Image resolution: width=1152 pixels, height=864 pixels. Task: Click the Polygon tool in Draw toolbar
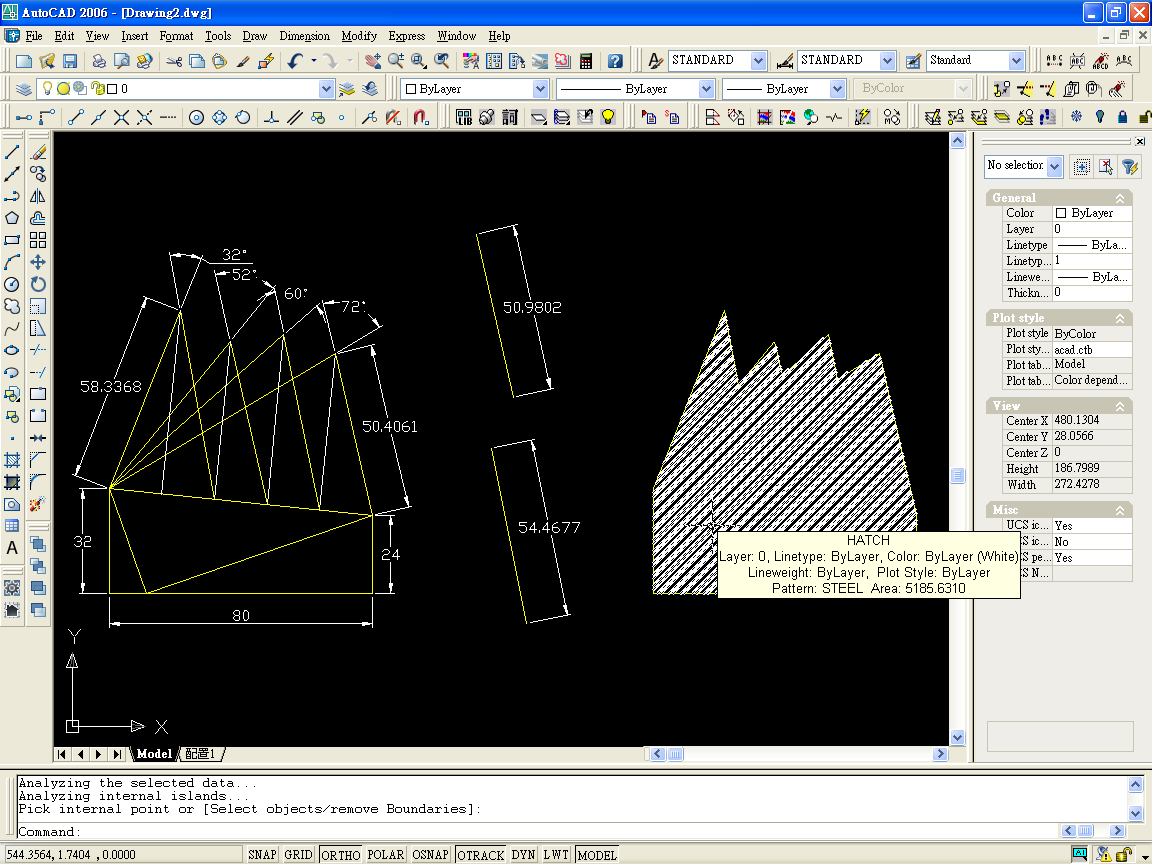point(13,218)
